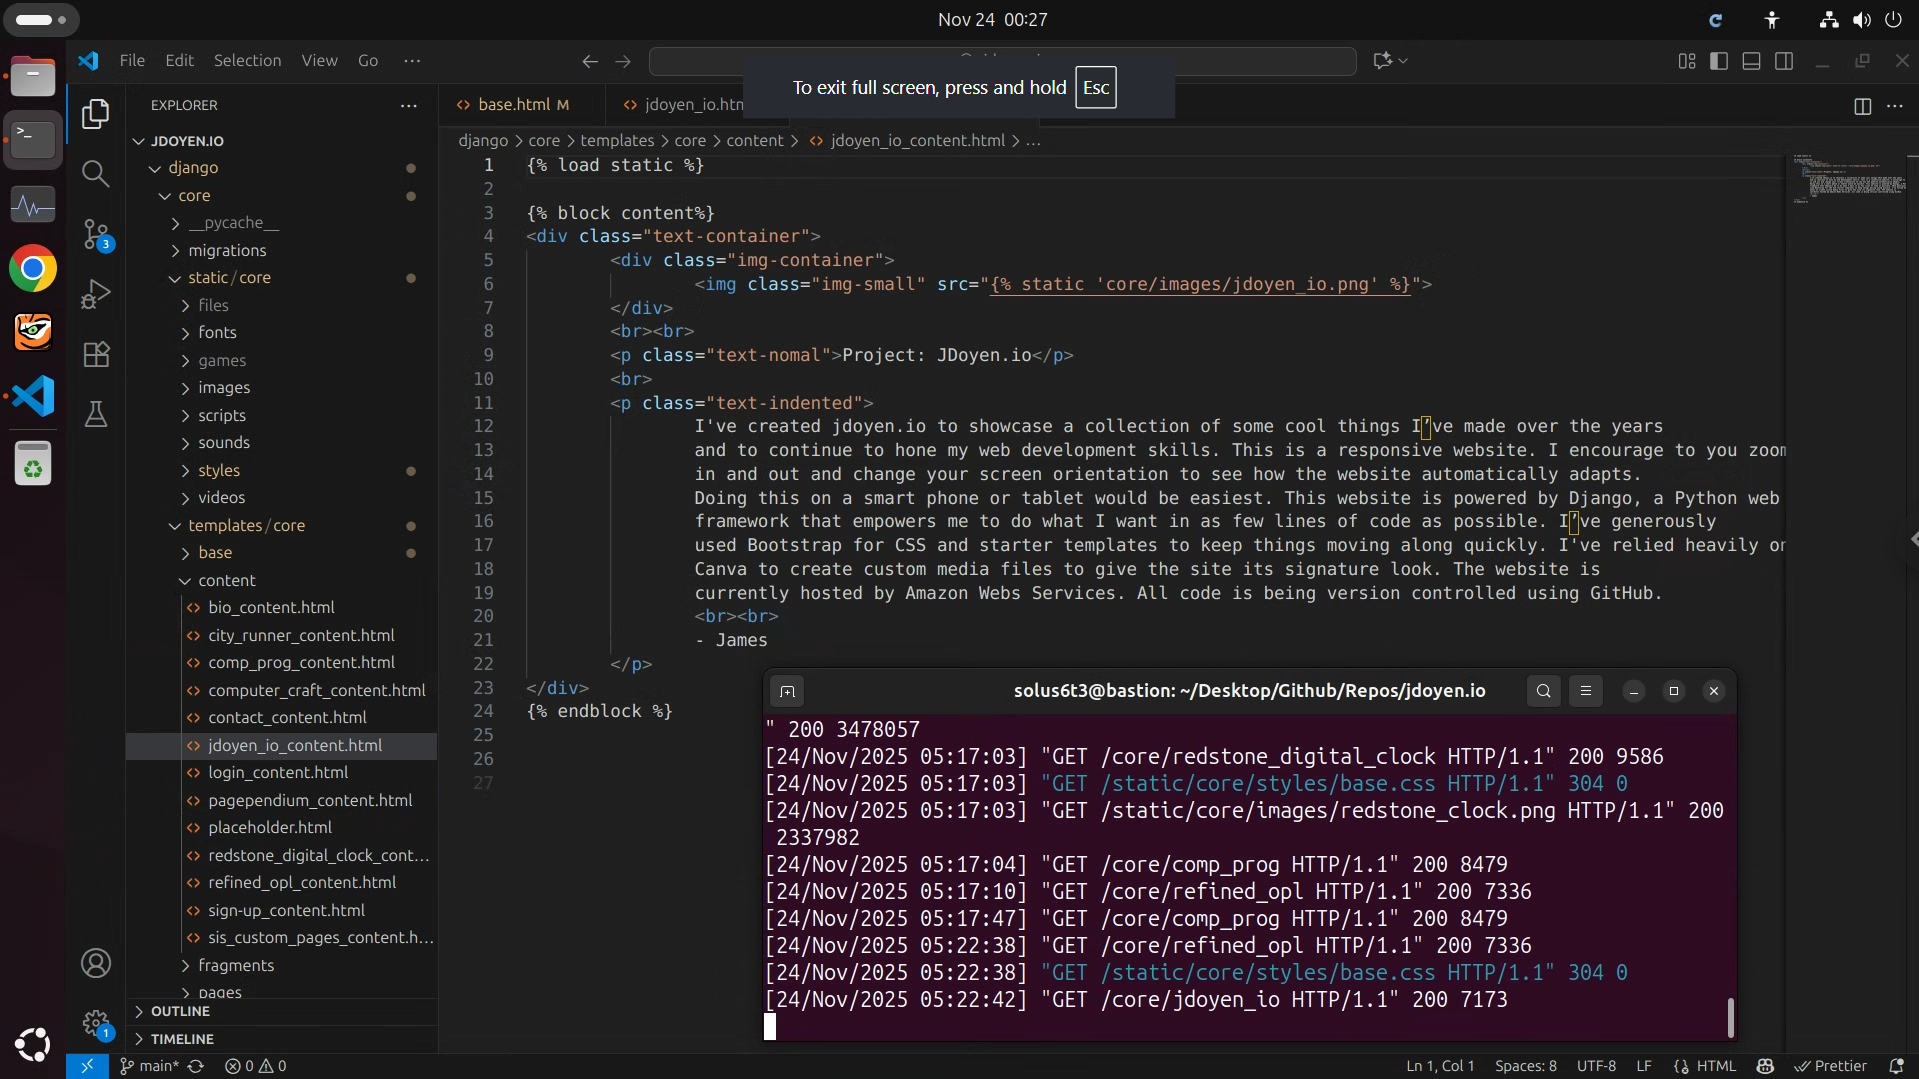Open the Run and Debug view

pyautogui.click(x=96, y=294)
